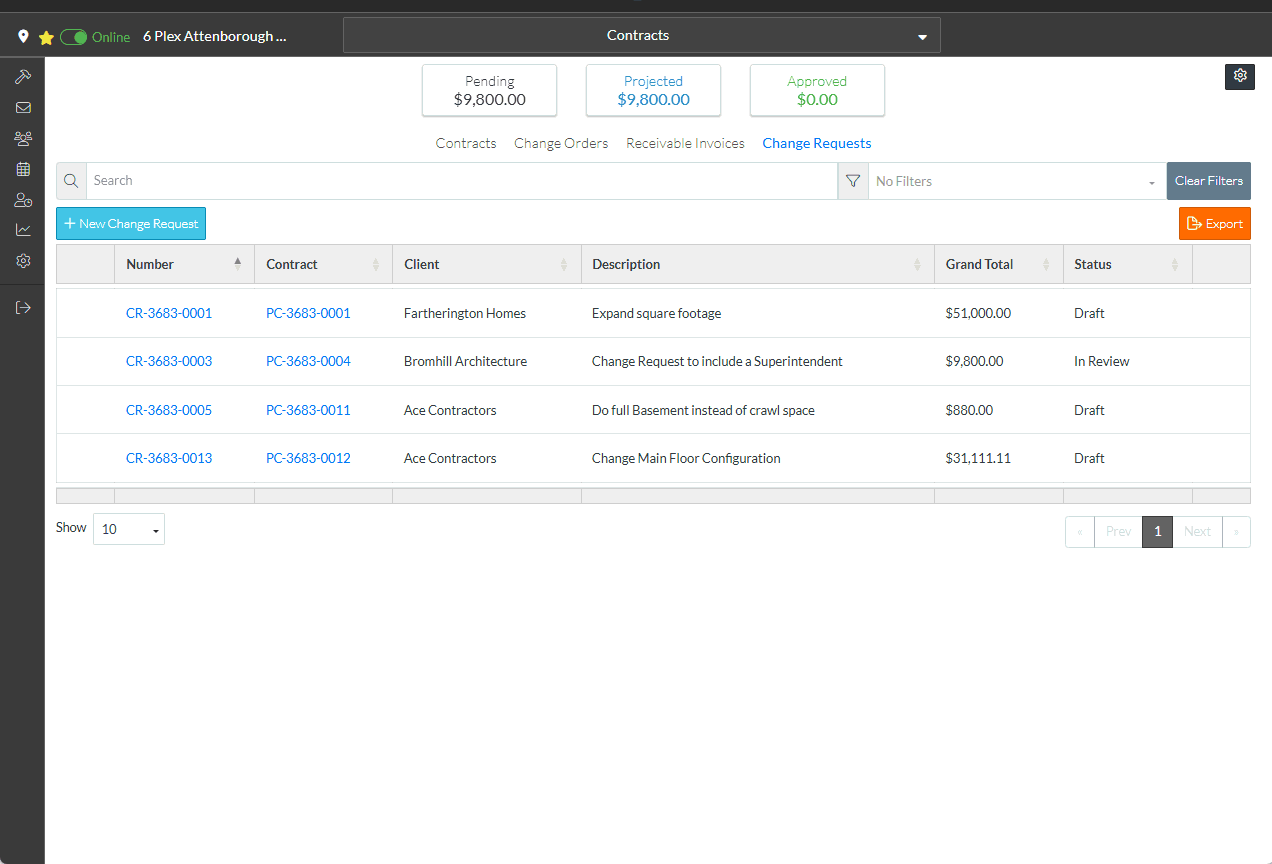Open the gear settings button at top right
The width and height of the screenshot is (1272, 864).
pos(1239,76)
